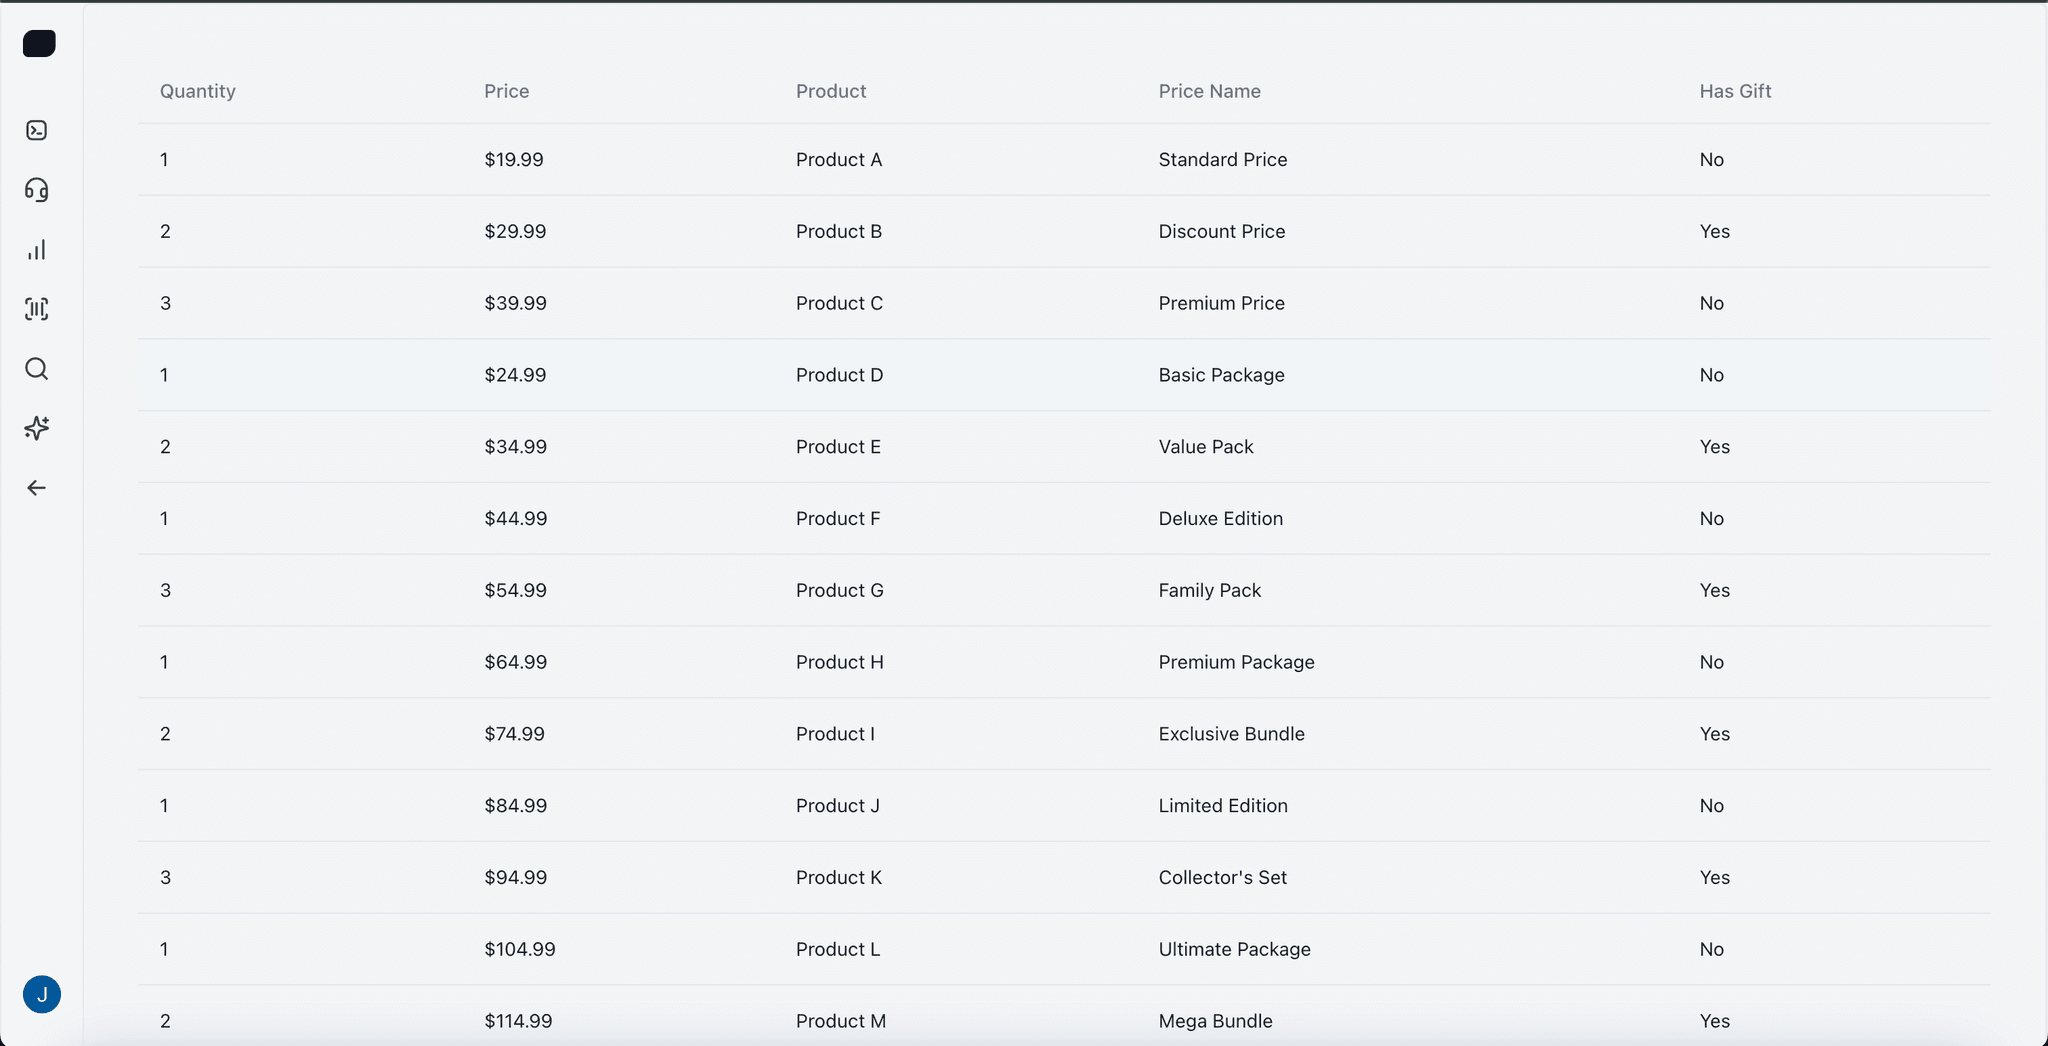Click the Product column header
Image resolution: width=2048 pixels, height=1046 pixels.
pyautogui.click(x=831, y=91)
